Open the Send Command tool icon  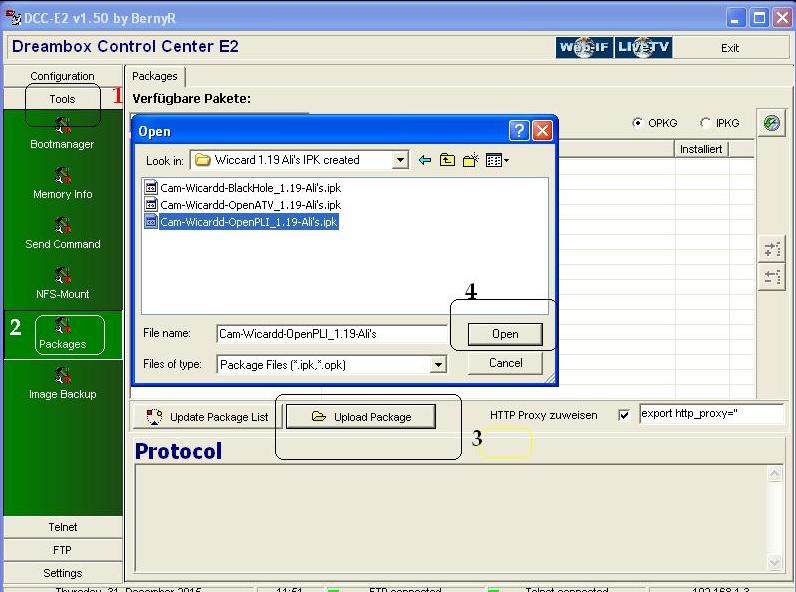point(62,225)
